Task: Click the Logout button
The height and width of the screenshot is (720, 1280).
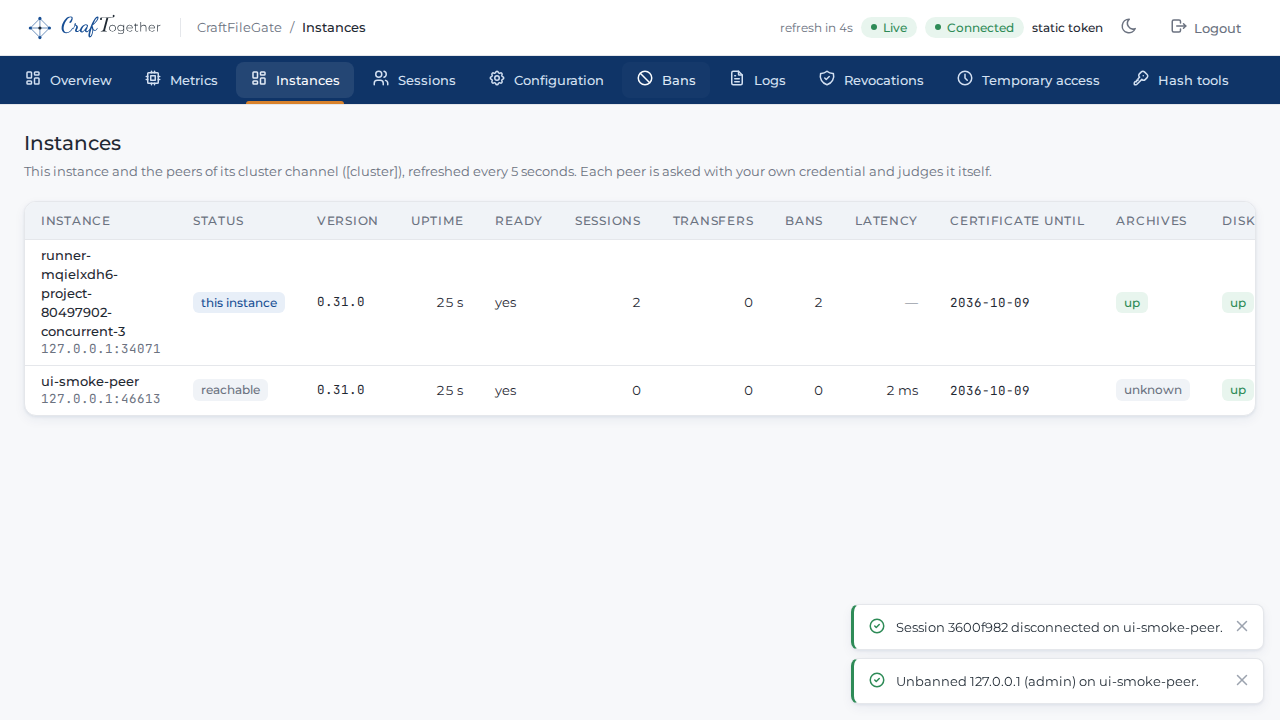Action: [x=1206, y=28]
